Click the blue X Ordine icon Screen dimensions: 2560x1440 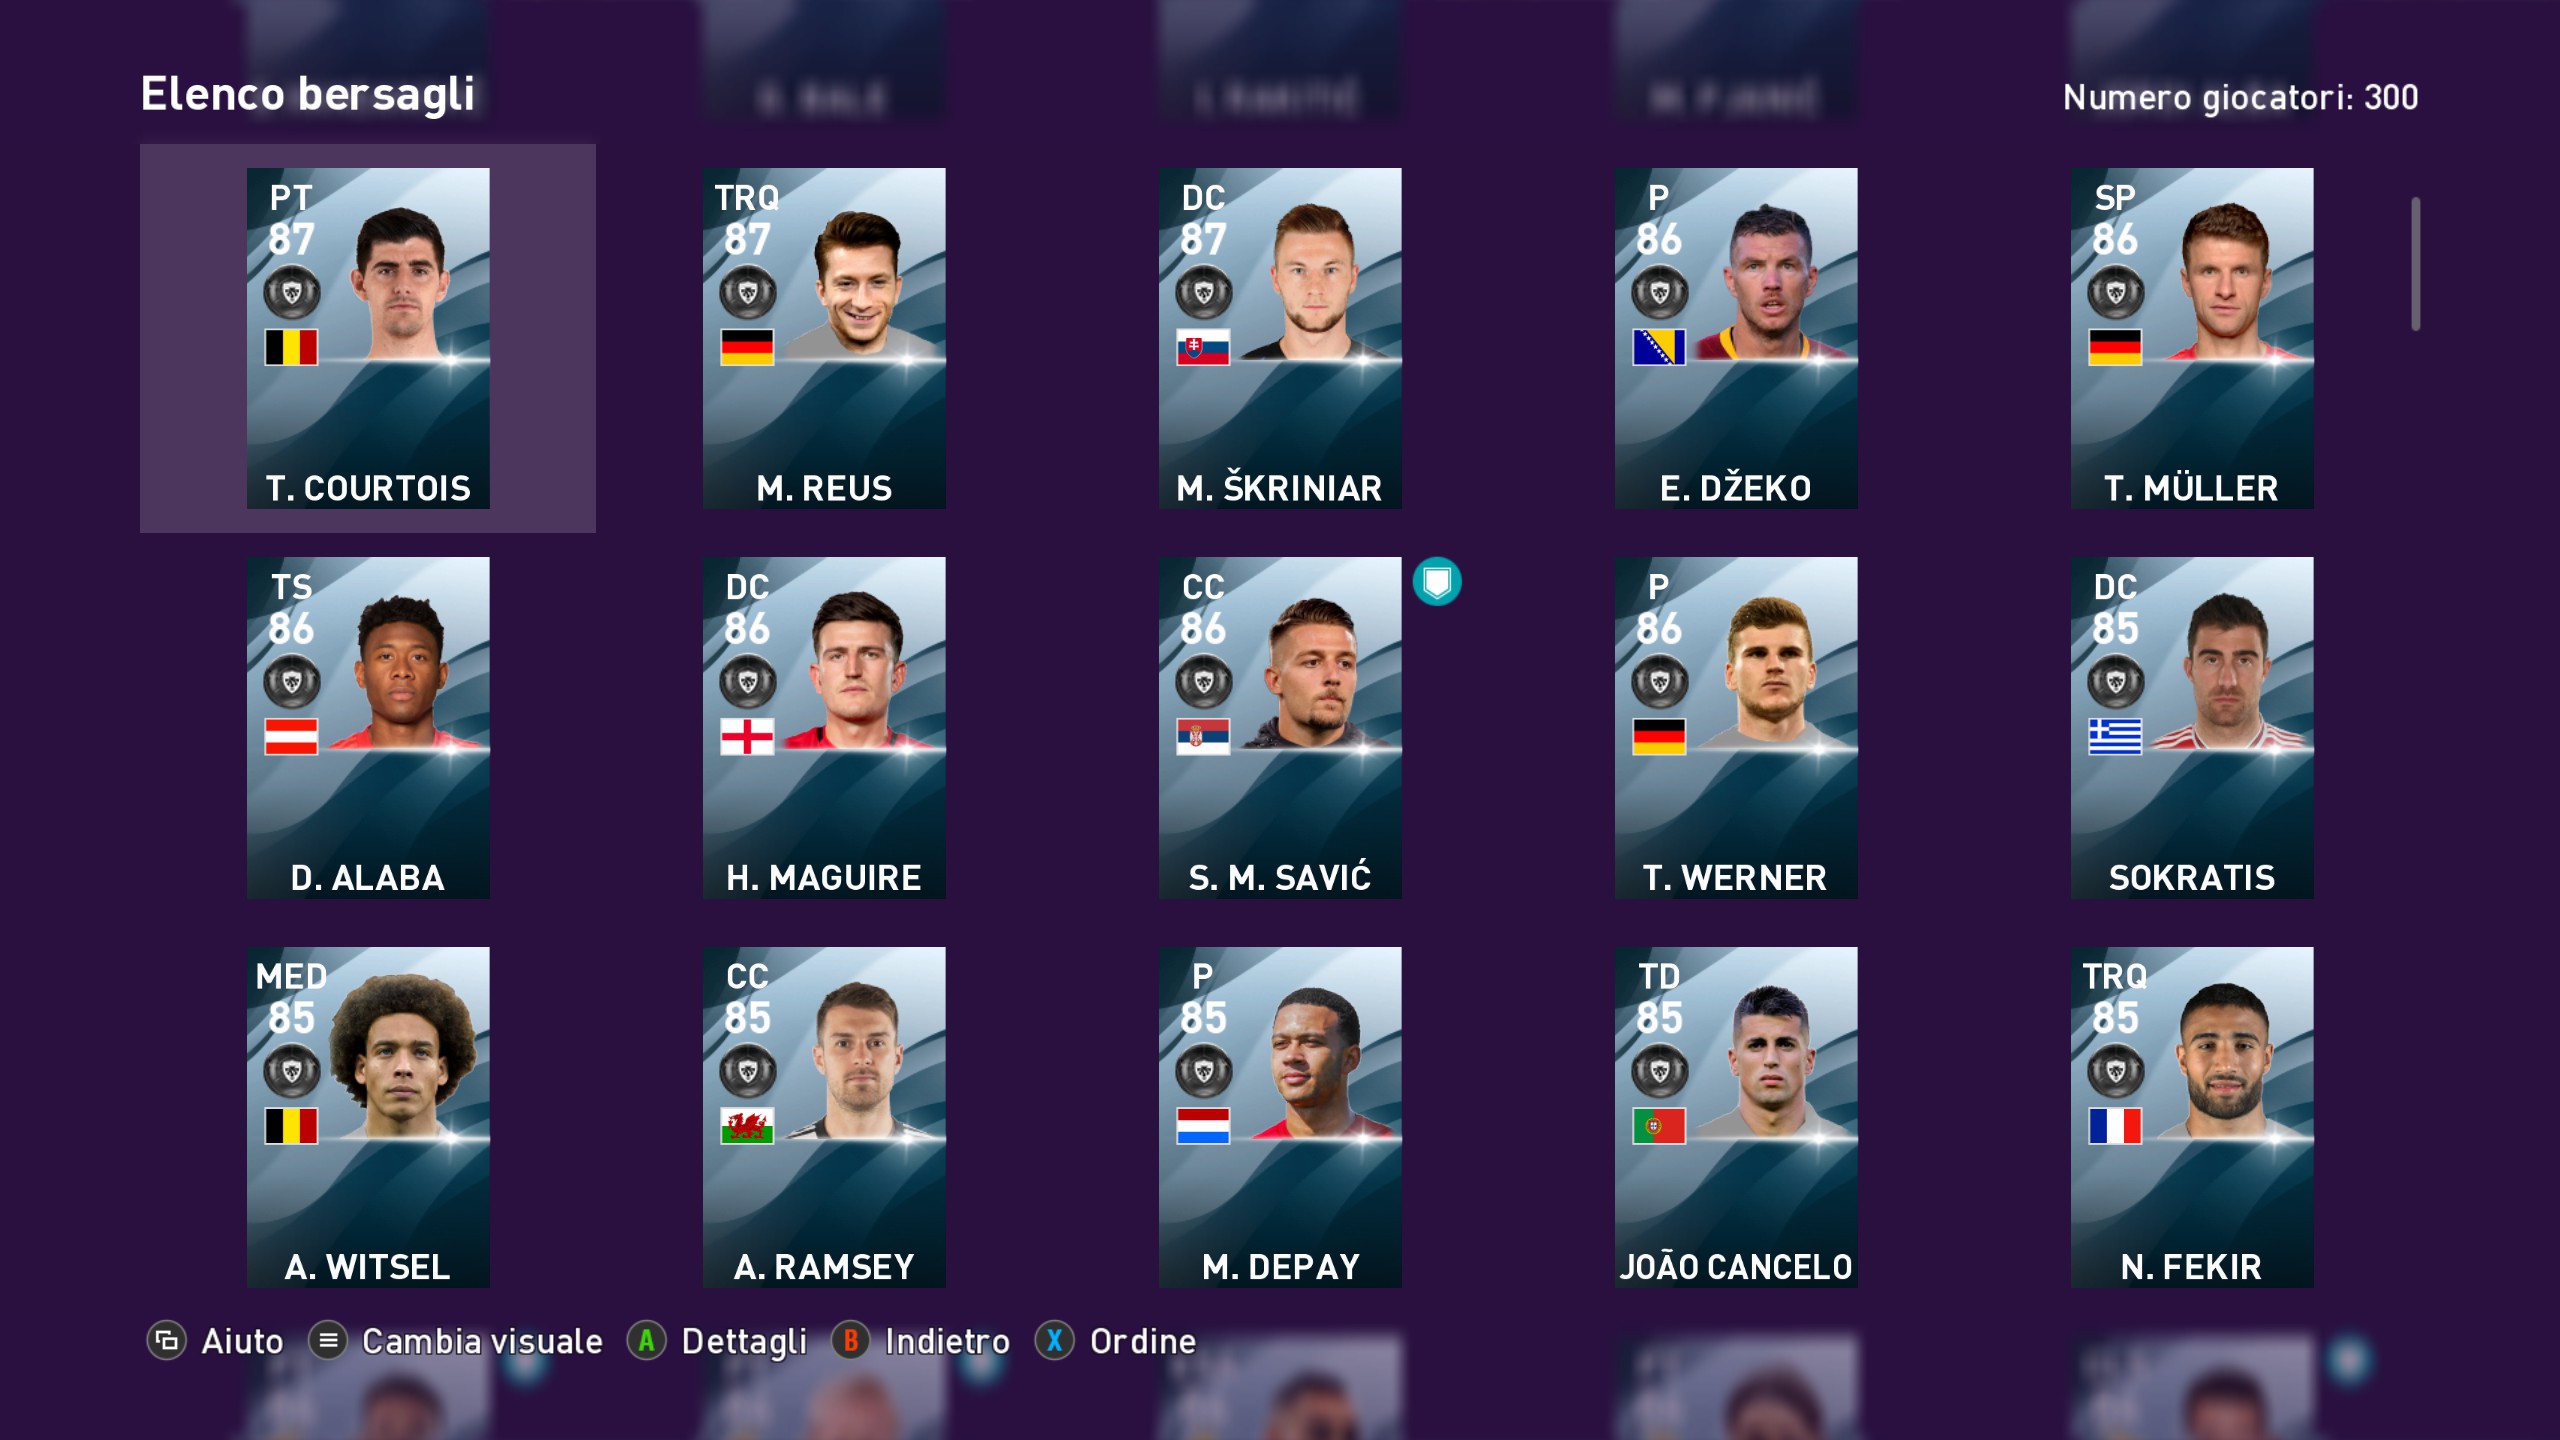pos(1054,1340)
